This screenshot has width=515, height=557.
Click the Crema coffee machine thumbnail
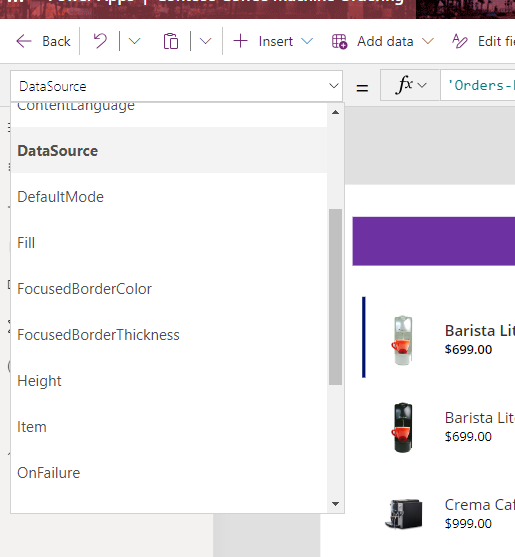click(403, 514)
